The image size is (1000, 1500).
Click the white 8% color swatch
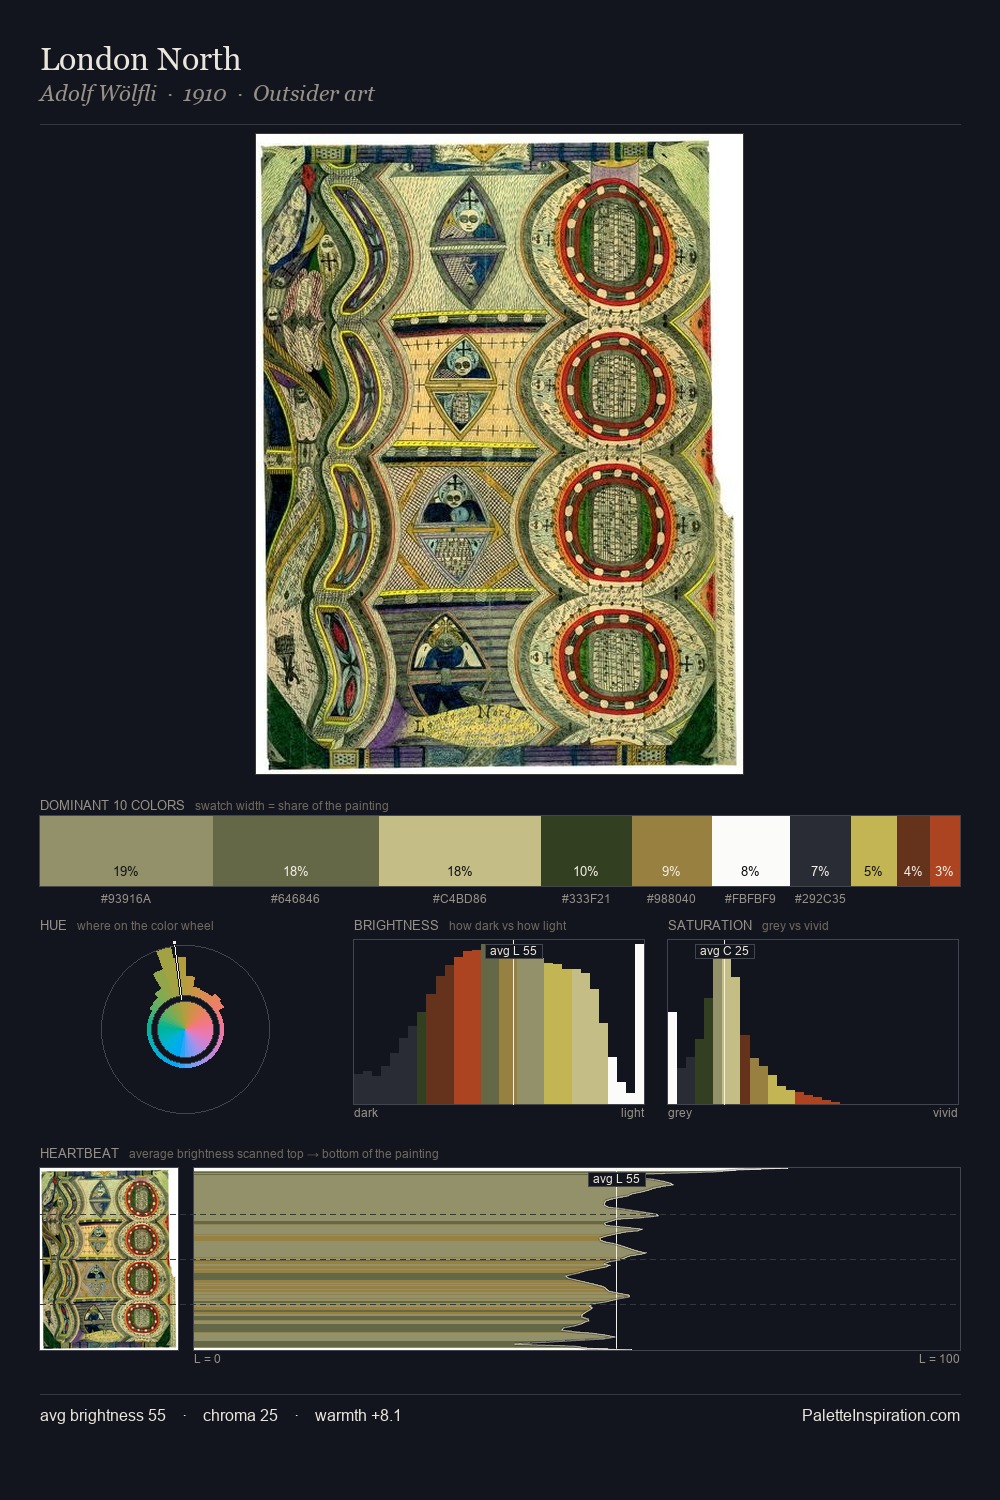click(x=751, y=851)
